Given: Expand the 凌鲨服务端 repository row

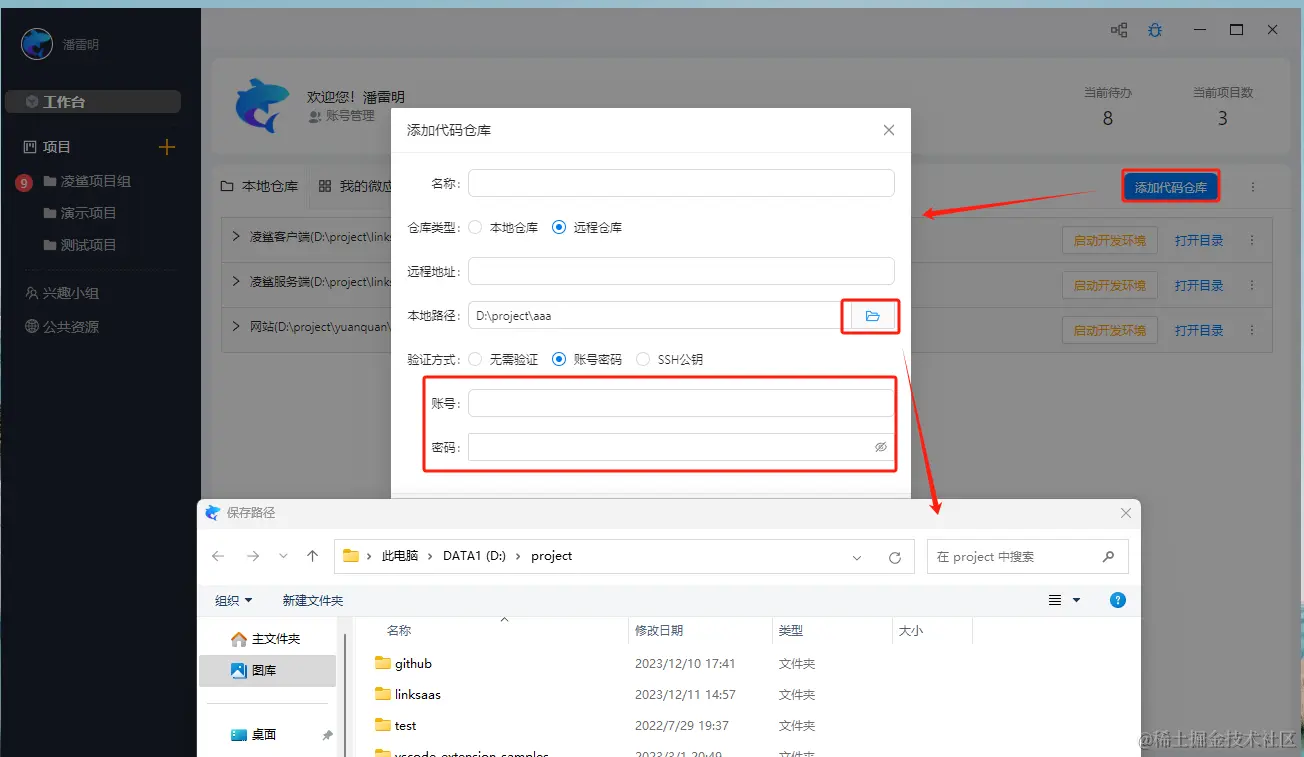Looking at the screenshot, I should point(236,282).
